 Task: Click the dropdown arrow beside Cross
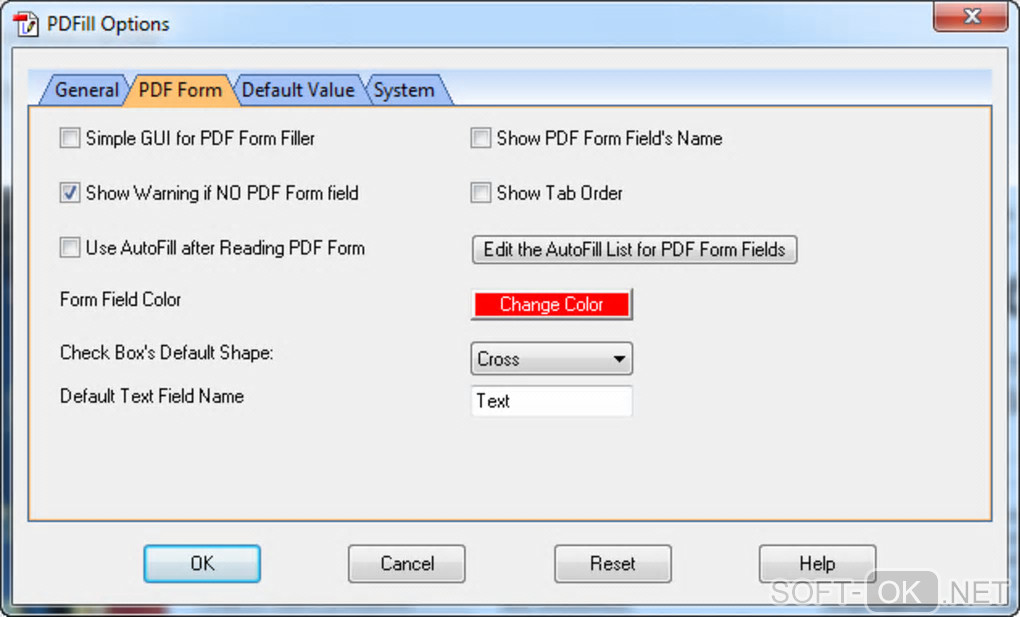pyautogui.click(x=619, y=359)
